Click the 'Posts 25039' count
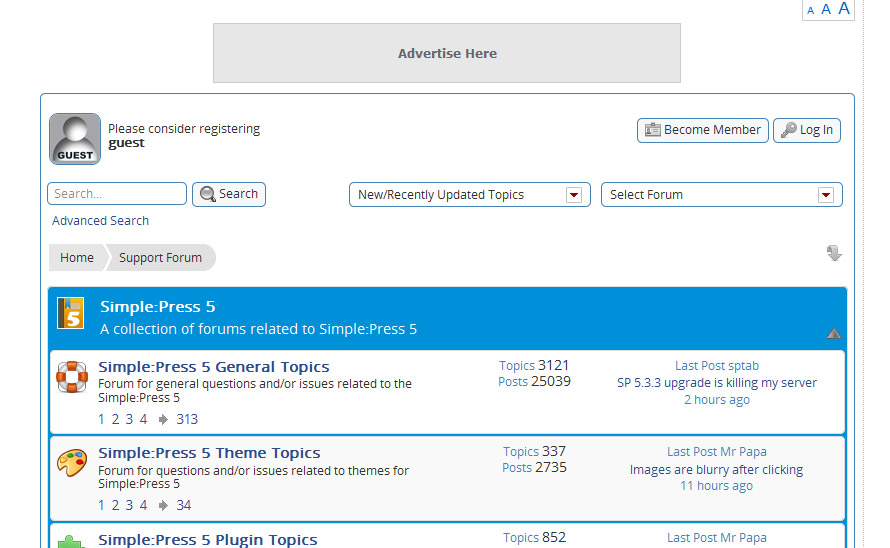890x548 pixels. [534, 382]
